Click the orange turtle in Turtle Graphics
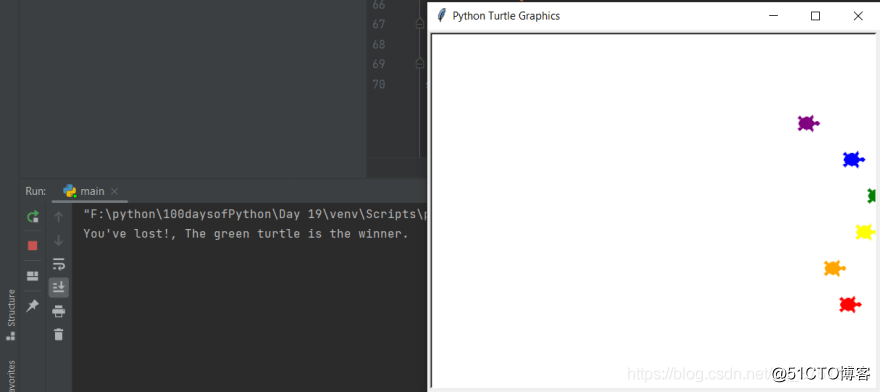The width and height of the screenshot is (880, 392). tap(834, 268)
